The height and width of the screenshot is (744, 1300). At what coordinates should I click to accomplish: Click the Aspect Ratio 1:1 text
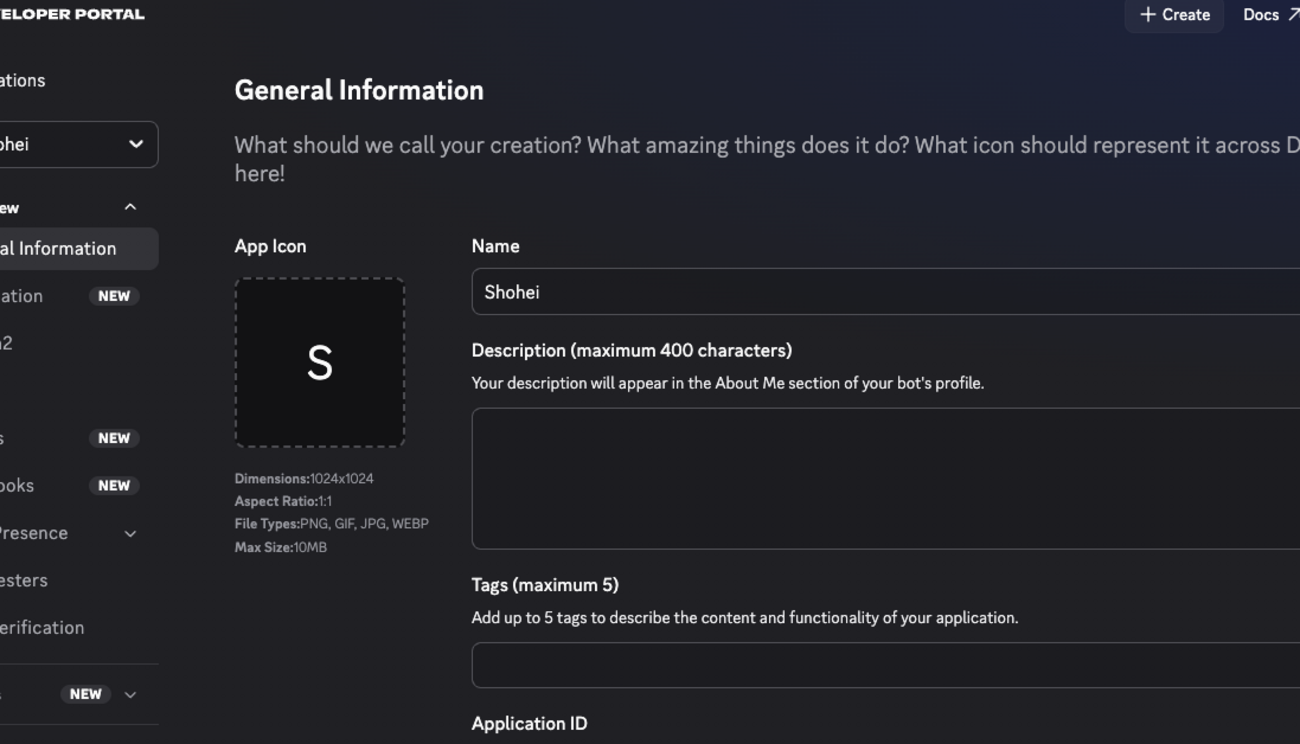tap(284, 502)
